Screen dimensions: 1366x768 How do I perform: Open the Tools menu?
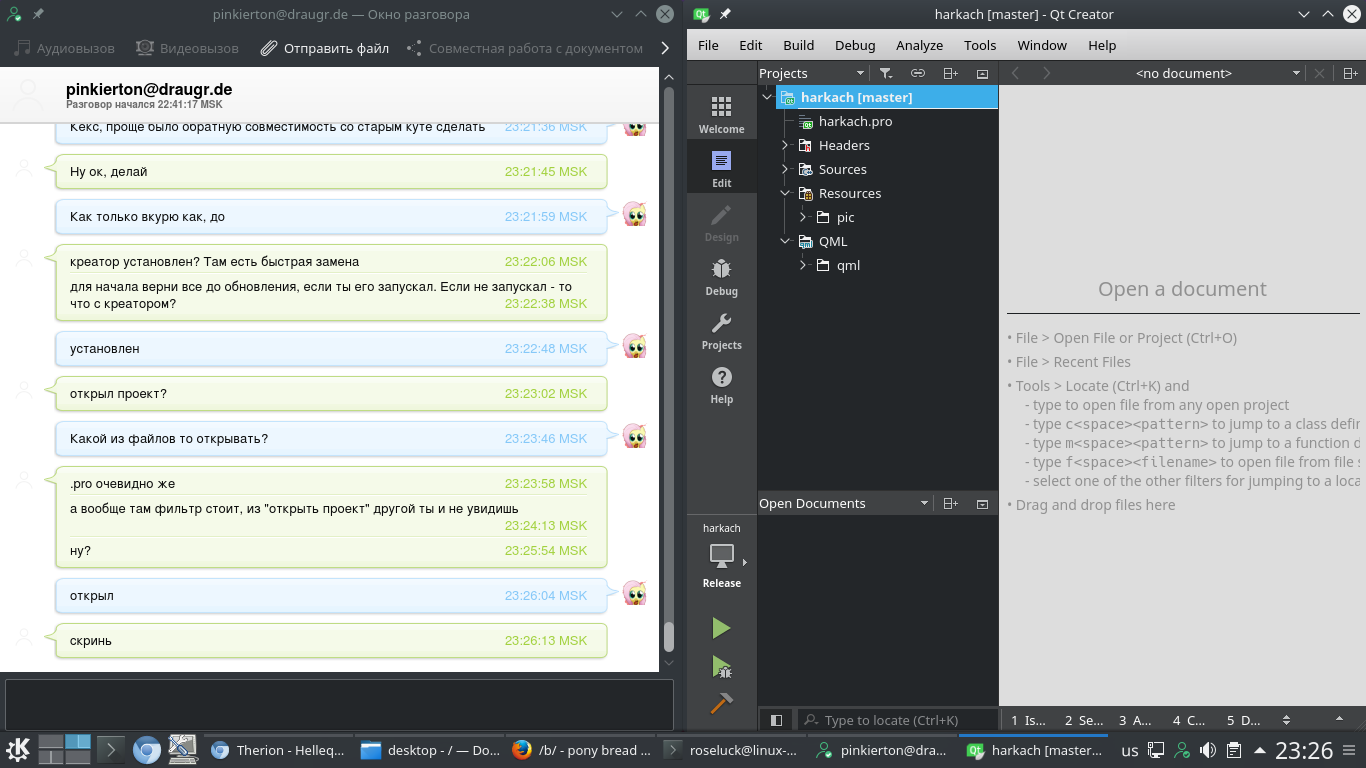tap(980, 45)
